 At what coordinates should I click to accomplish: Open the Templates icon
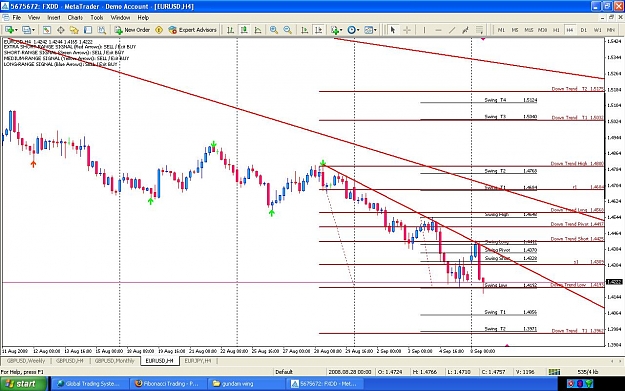point(368,30)
